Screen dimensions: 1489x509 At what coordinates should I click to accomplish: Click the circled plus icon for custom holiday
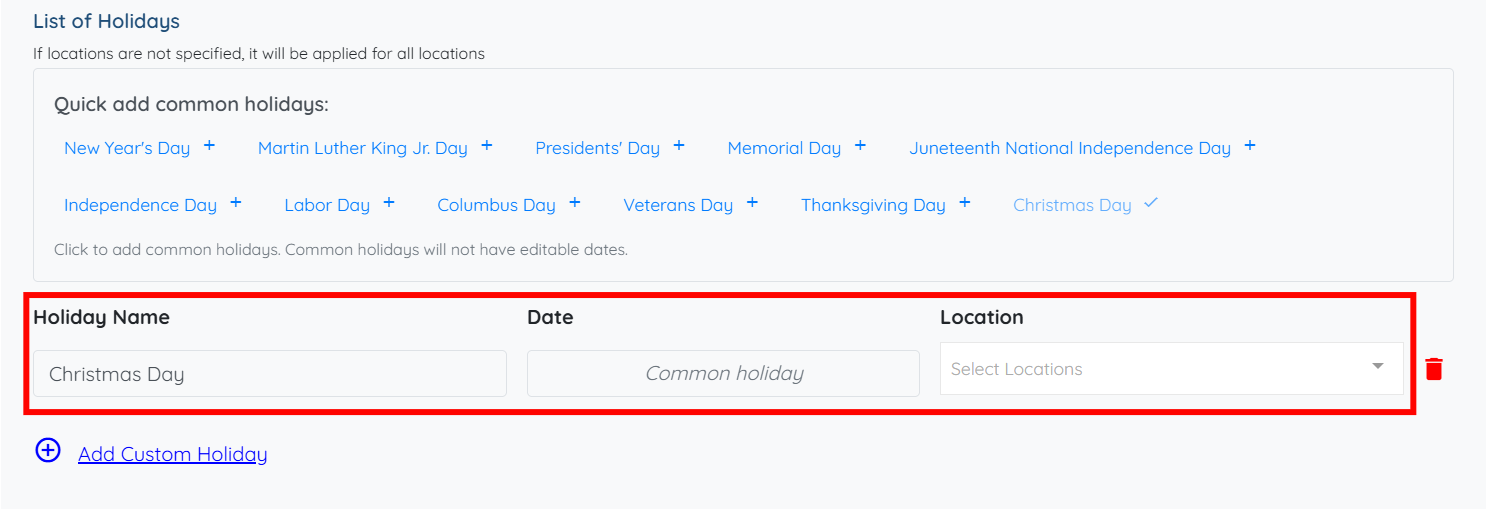[48, 451]
